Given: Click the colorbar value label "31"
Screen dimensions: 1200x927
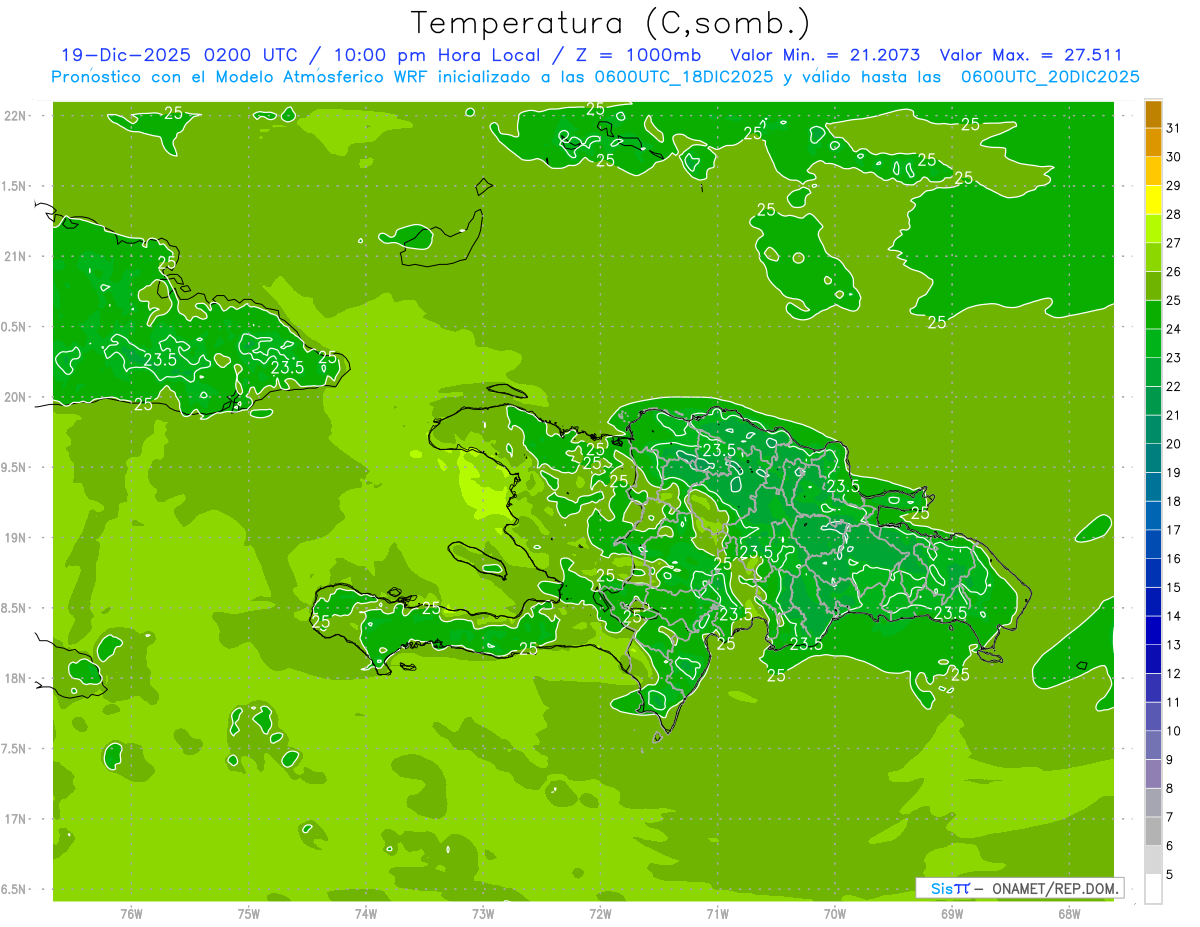Looking at the screenshot, I should pyautogui.click(x=1173, y=128).
